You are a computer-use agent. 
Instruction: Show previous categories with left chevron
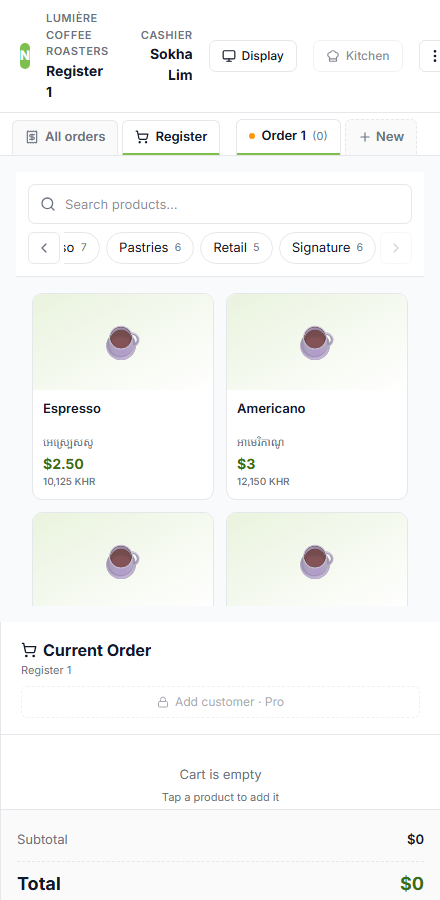click(x=44, y=248)
